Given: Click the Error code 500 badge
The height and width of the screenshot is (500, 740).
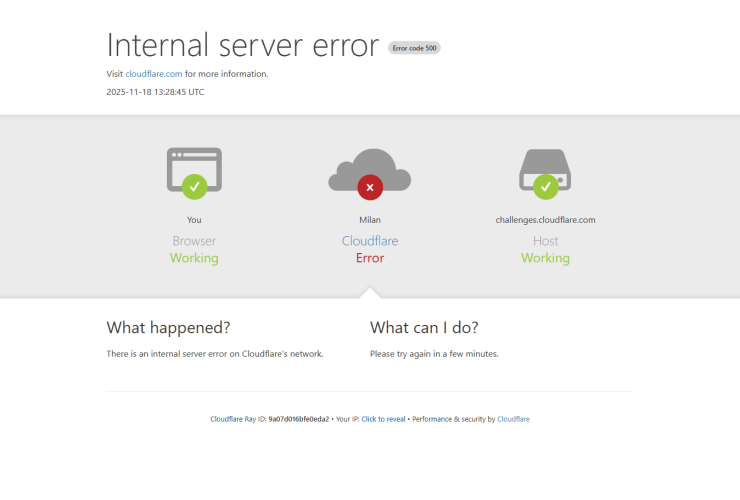Looking at the screenshot, I should tap(414, 48).
